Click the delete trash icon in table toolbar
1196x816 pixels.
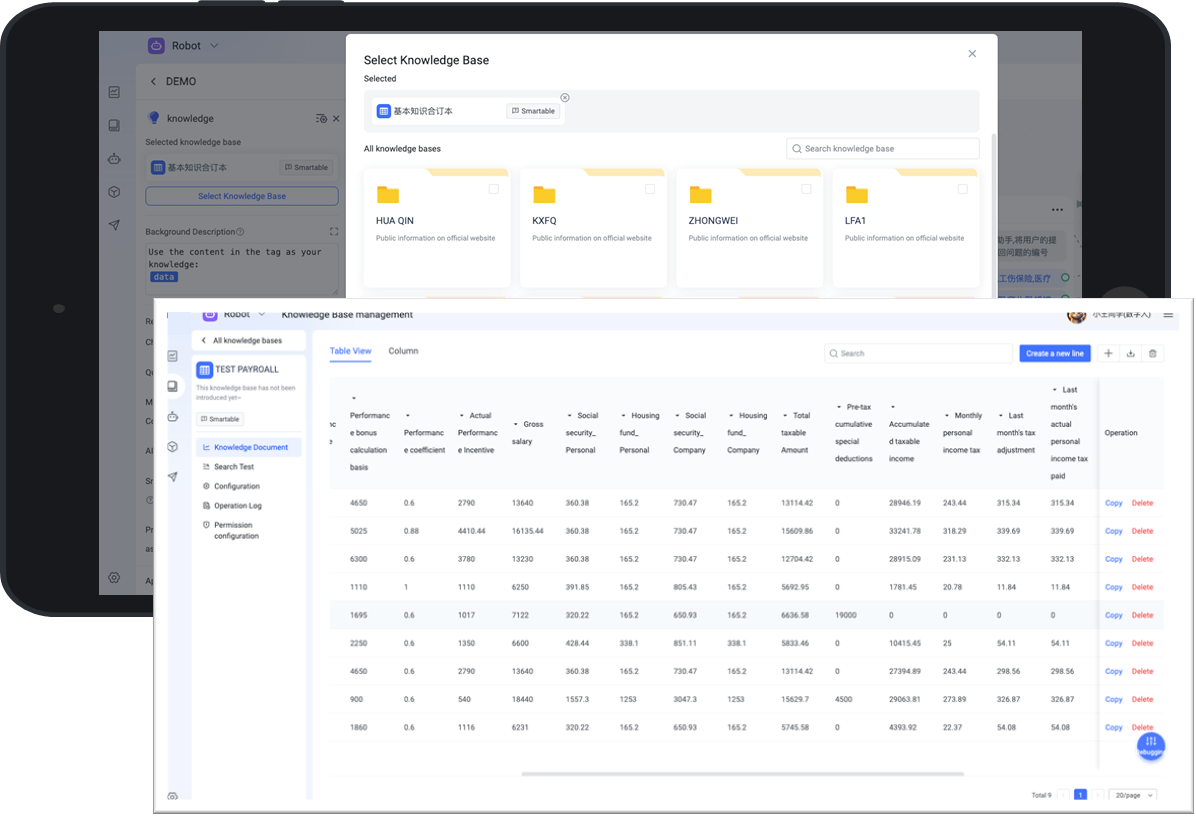[1152, 353]
